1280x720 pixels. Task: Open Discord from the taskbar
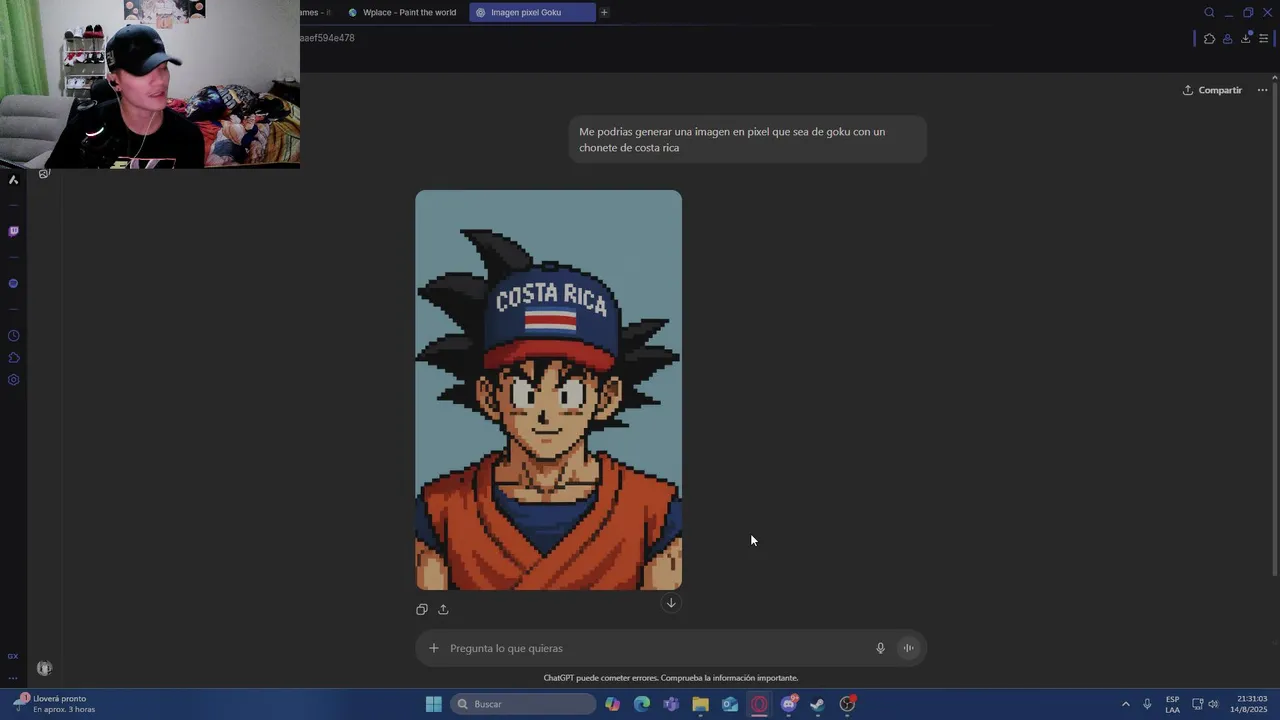[x=789, y=704]
